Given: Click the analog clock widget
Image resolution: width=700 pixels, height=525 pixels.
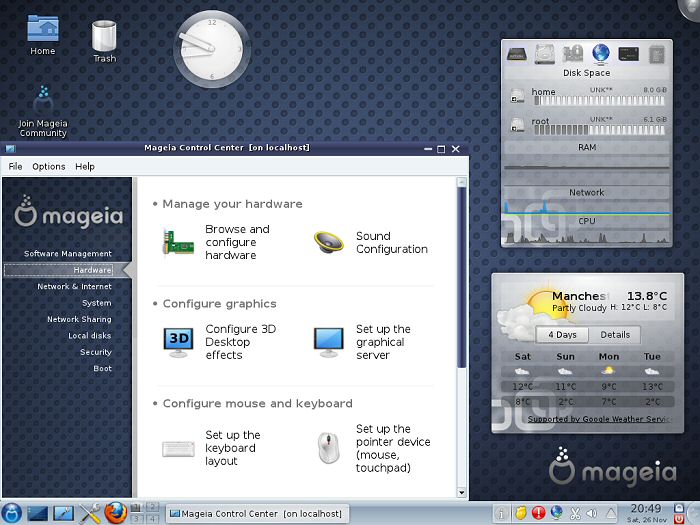Looking at the screenshot, I should pos(212,49).
